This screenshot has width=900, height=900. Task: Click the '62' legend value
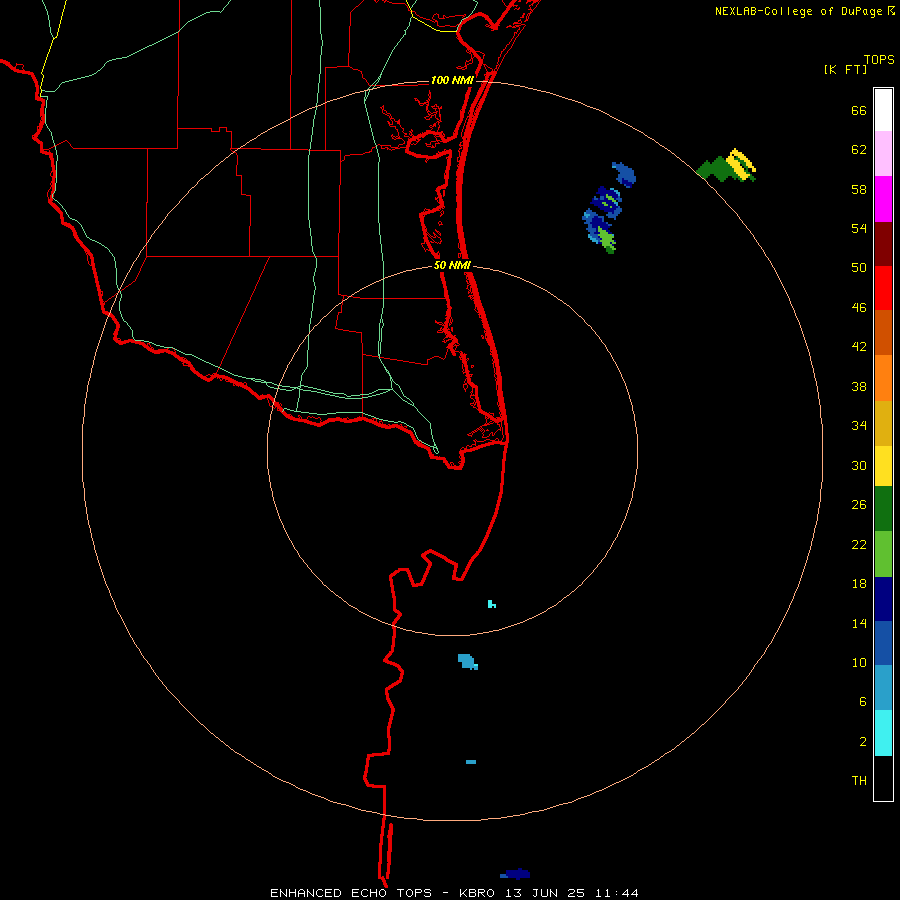click(x=859, y=150)
